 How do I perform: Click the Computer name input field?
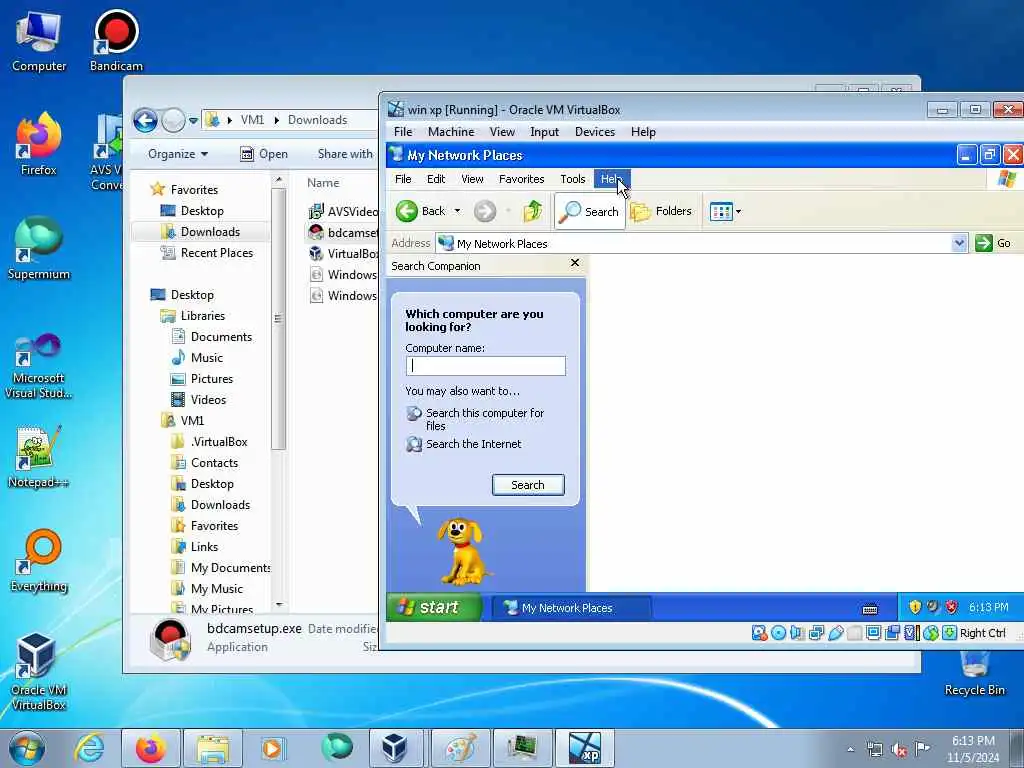(486, 366)
